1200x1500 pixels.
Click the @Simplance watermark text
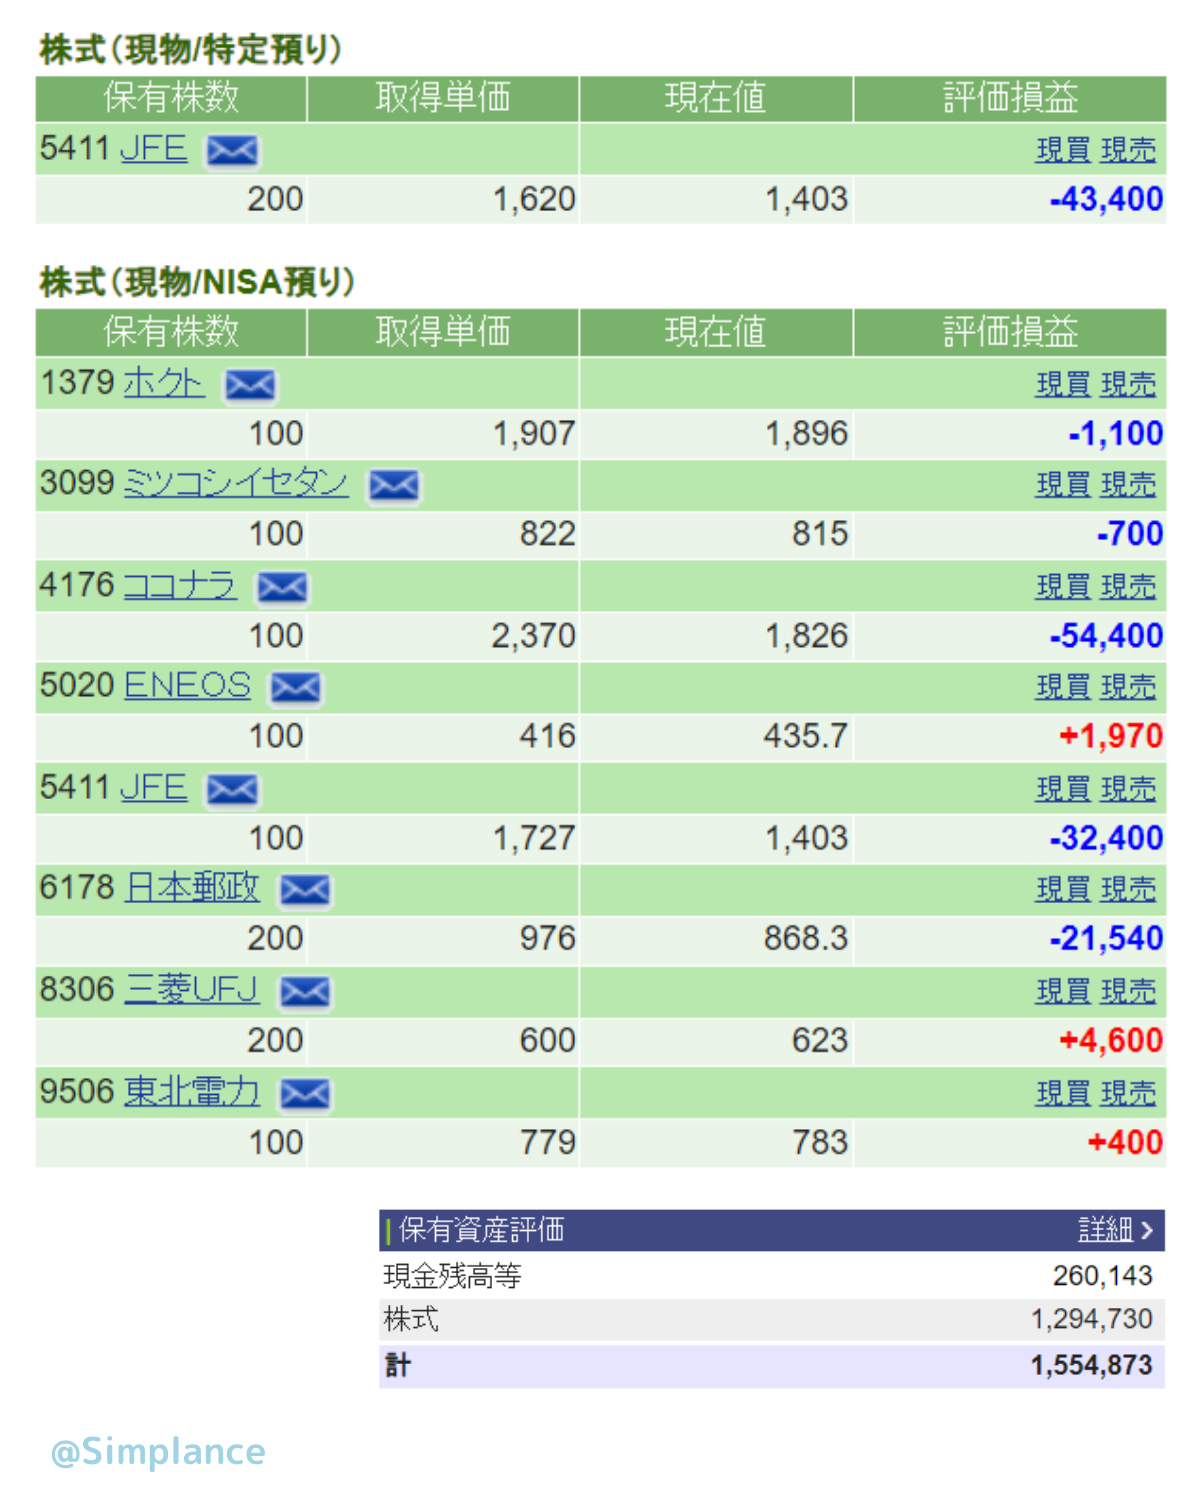[158, 1451]
